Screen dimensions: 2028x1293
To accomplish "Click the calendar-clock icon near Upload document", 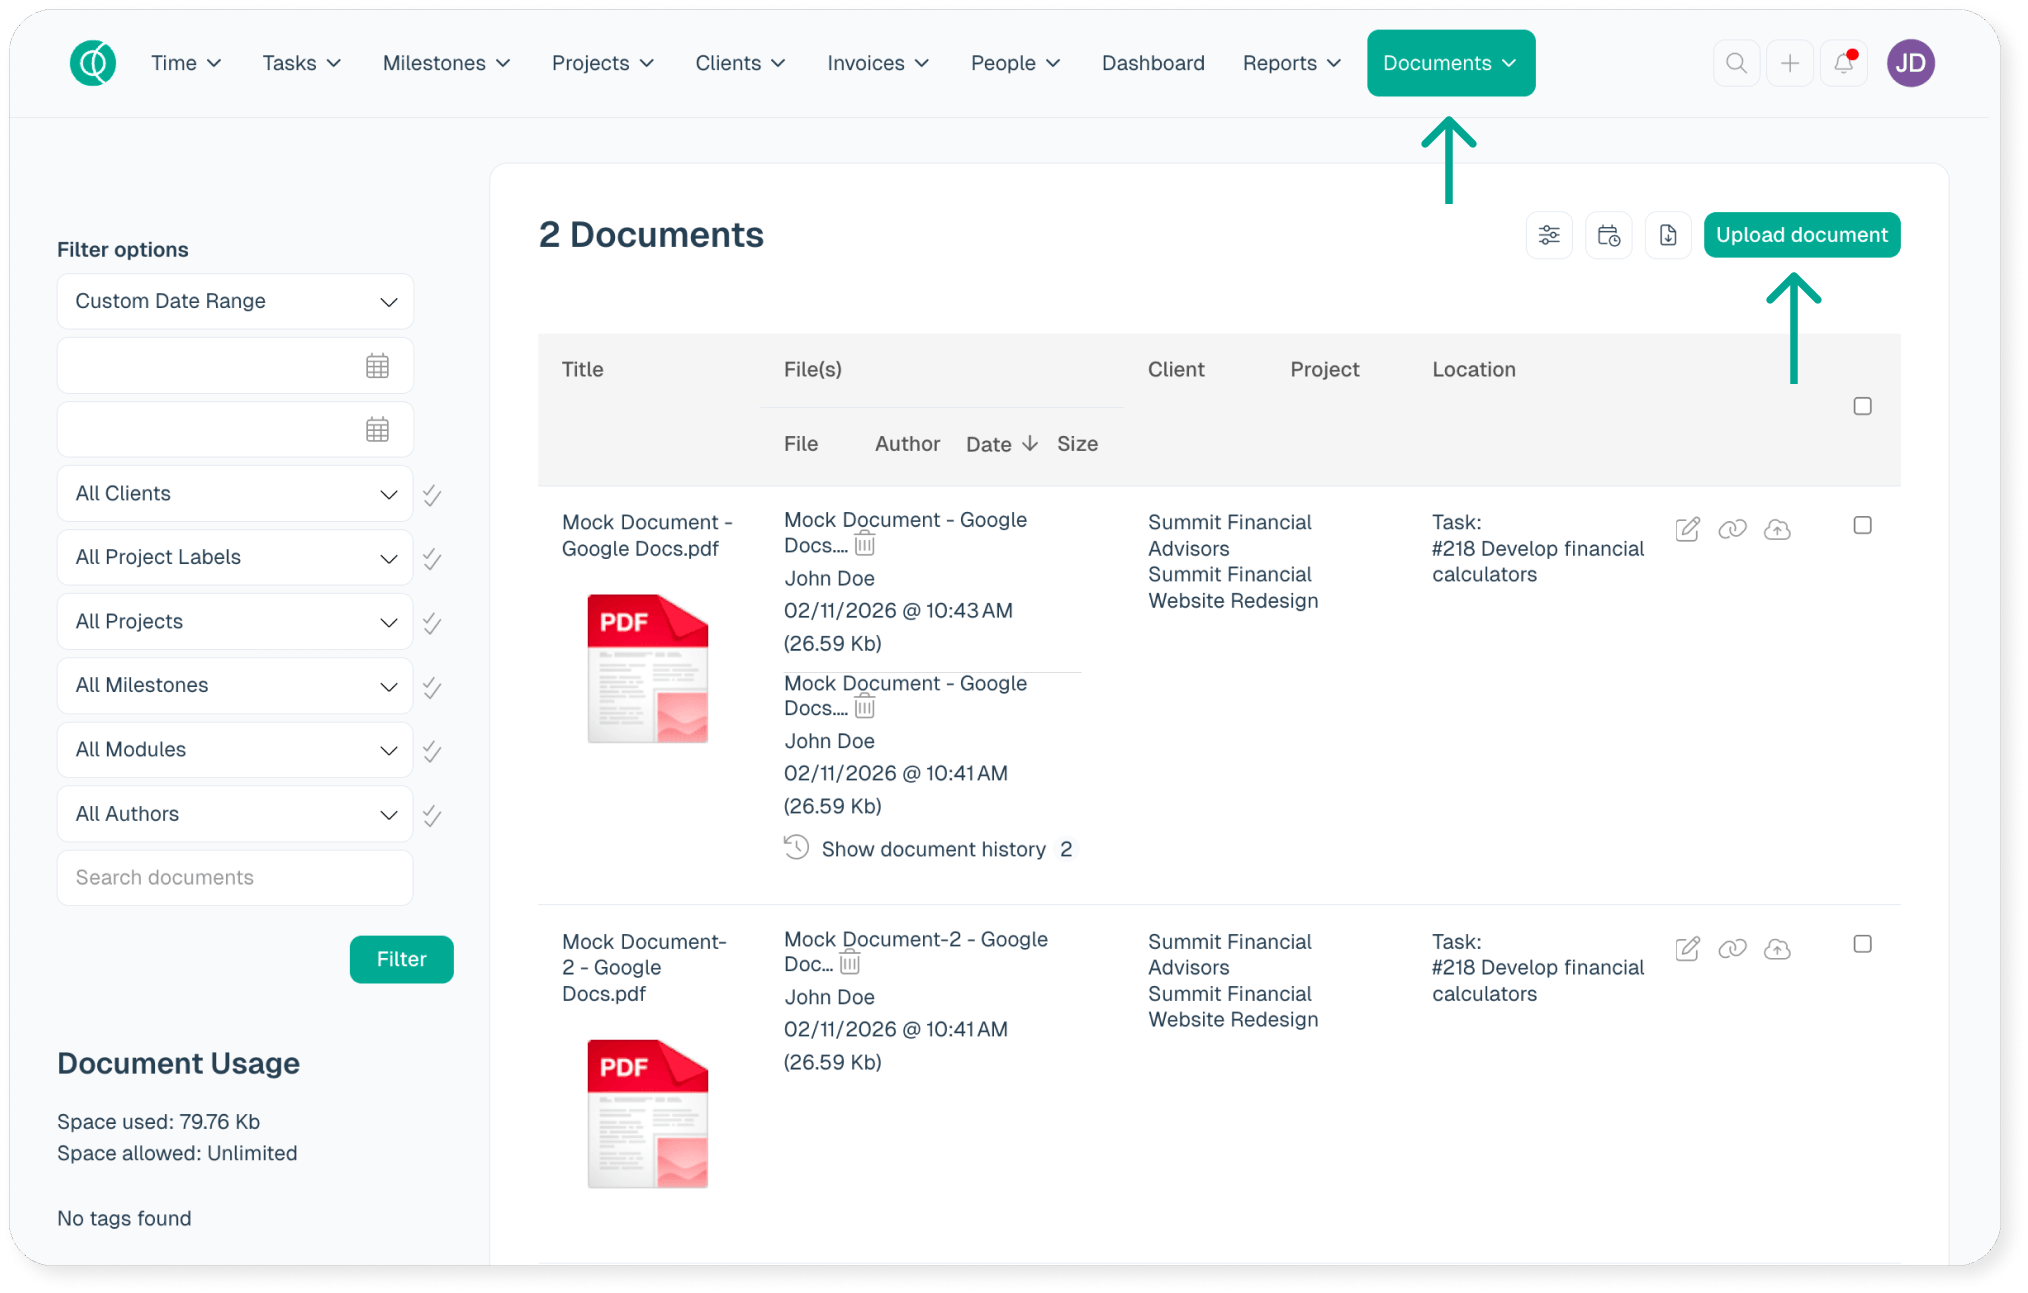I will tap(1608, 235).
